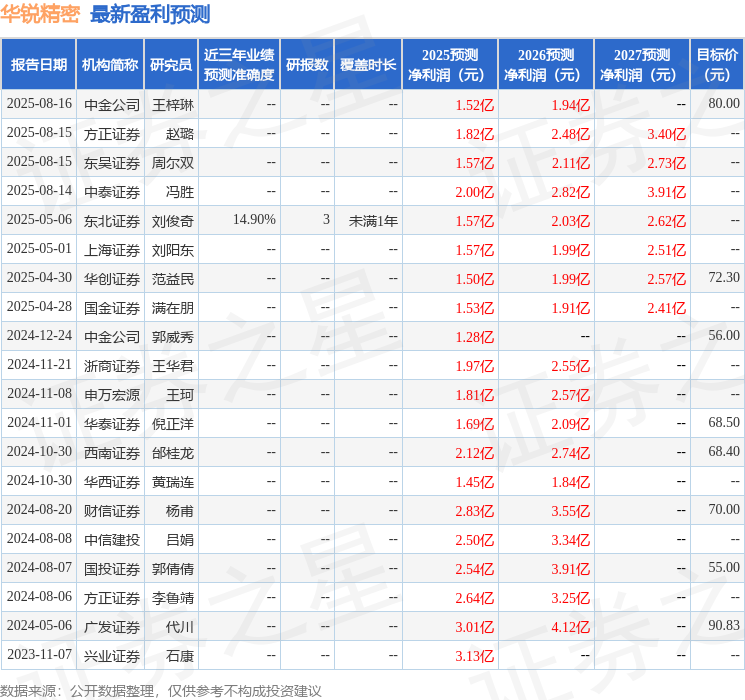745x700 pixels.
Task: Click the 华锐精密 stock name title
Action: (x=40, y=14)
